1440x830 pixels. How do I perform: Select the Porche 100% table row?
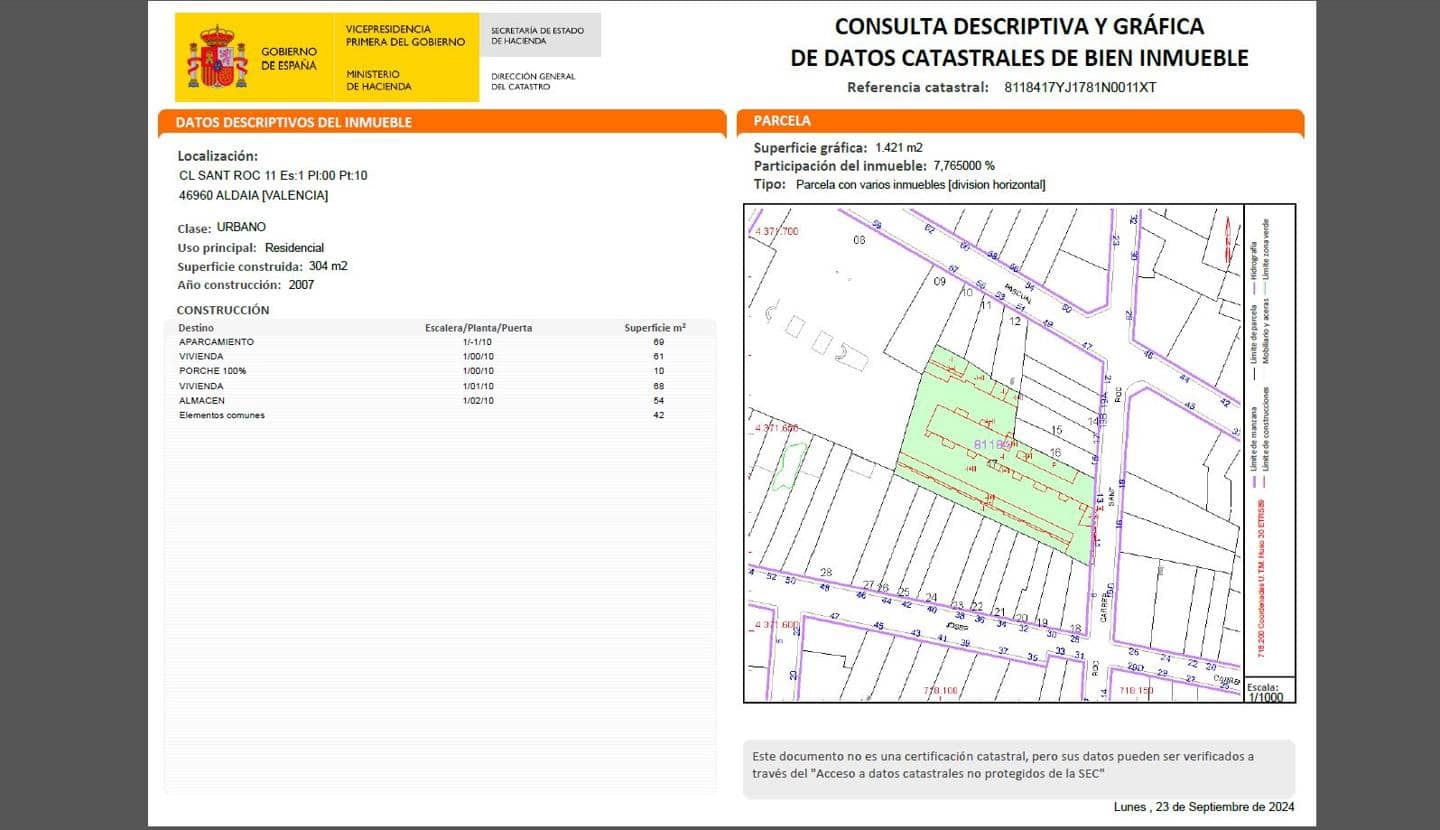(438, 371)
